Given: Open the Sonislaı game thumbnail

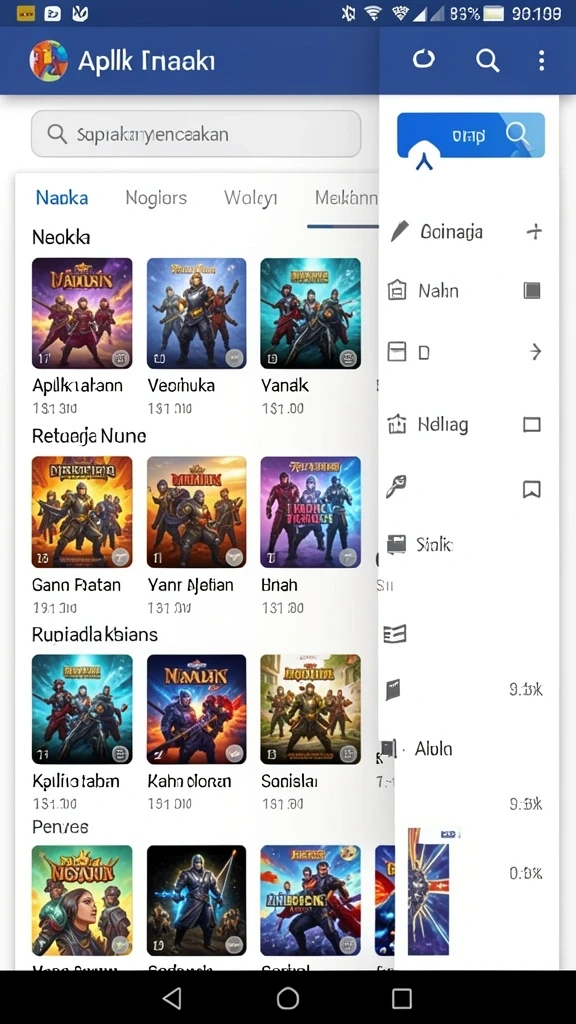Looking at the screenshot, I should (311, 709).
